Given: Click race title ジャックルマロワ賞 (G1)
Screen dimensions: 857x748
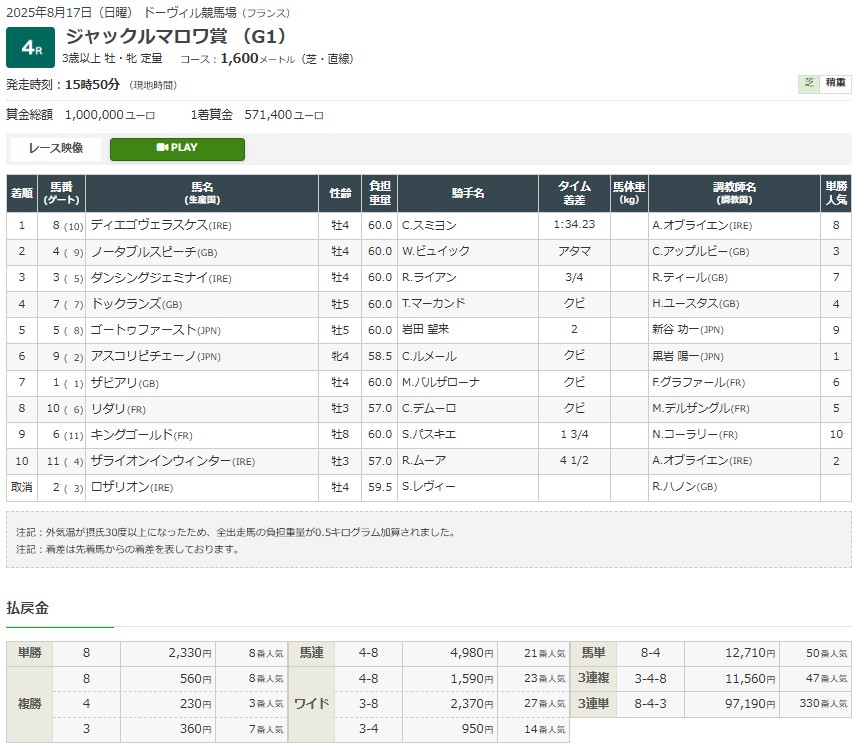Looking at the screenshot, I should point(177,36).
